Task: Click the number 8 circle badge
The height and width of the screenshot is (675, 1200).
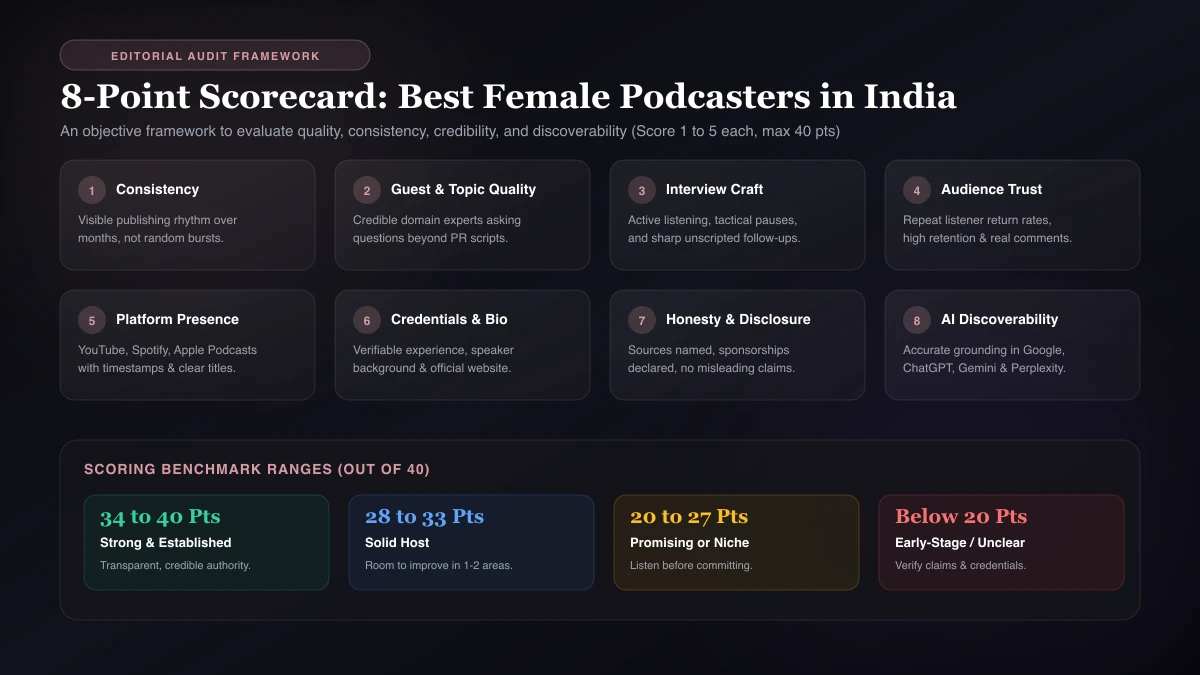Action: 917,320
